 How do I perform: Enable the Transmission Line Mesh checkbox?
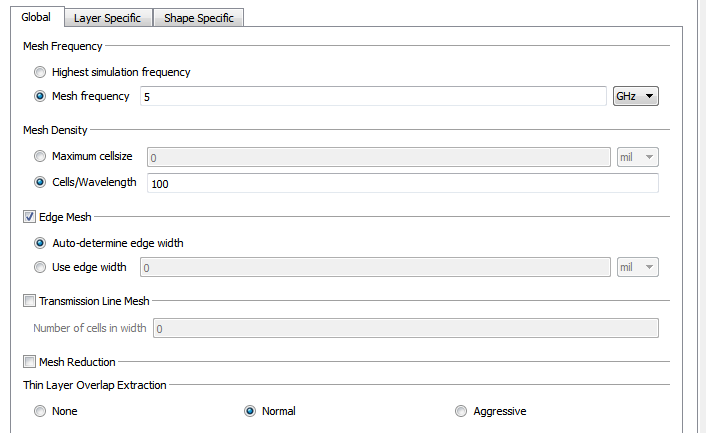coord(29,301)
